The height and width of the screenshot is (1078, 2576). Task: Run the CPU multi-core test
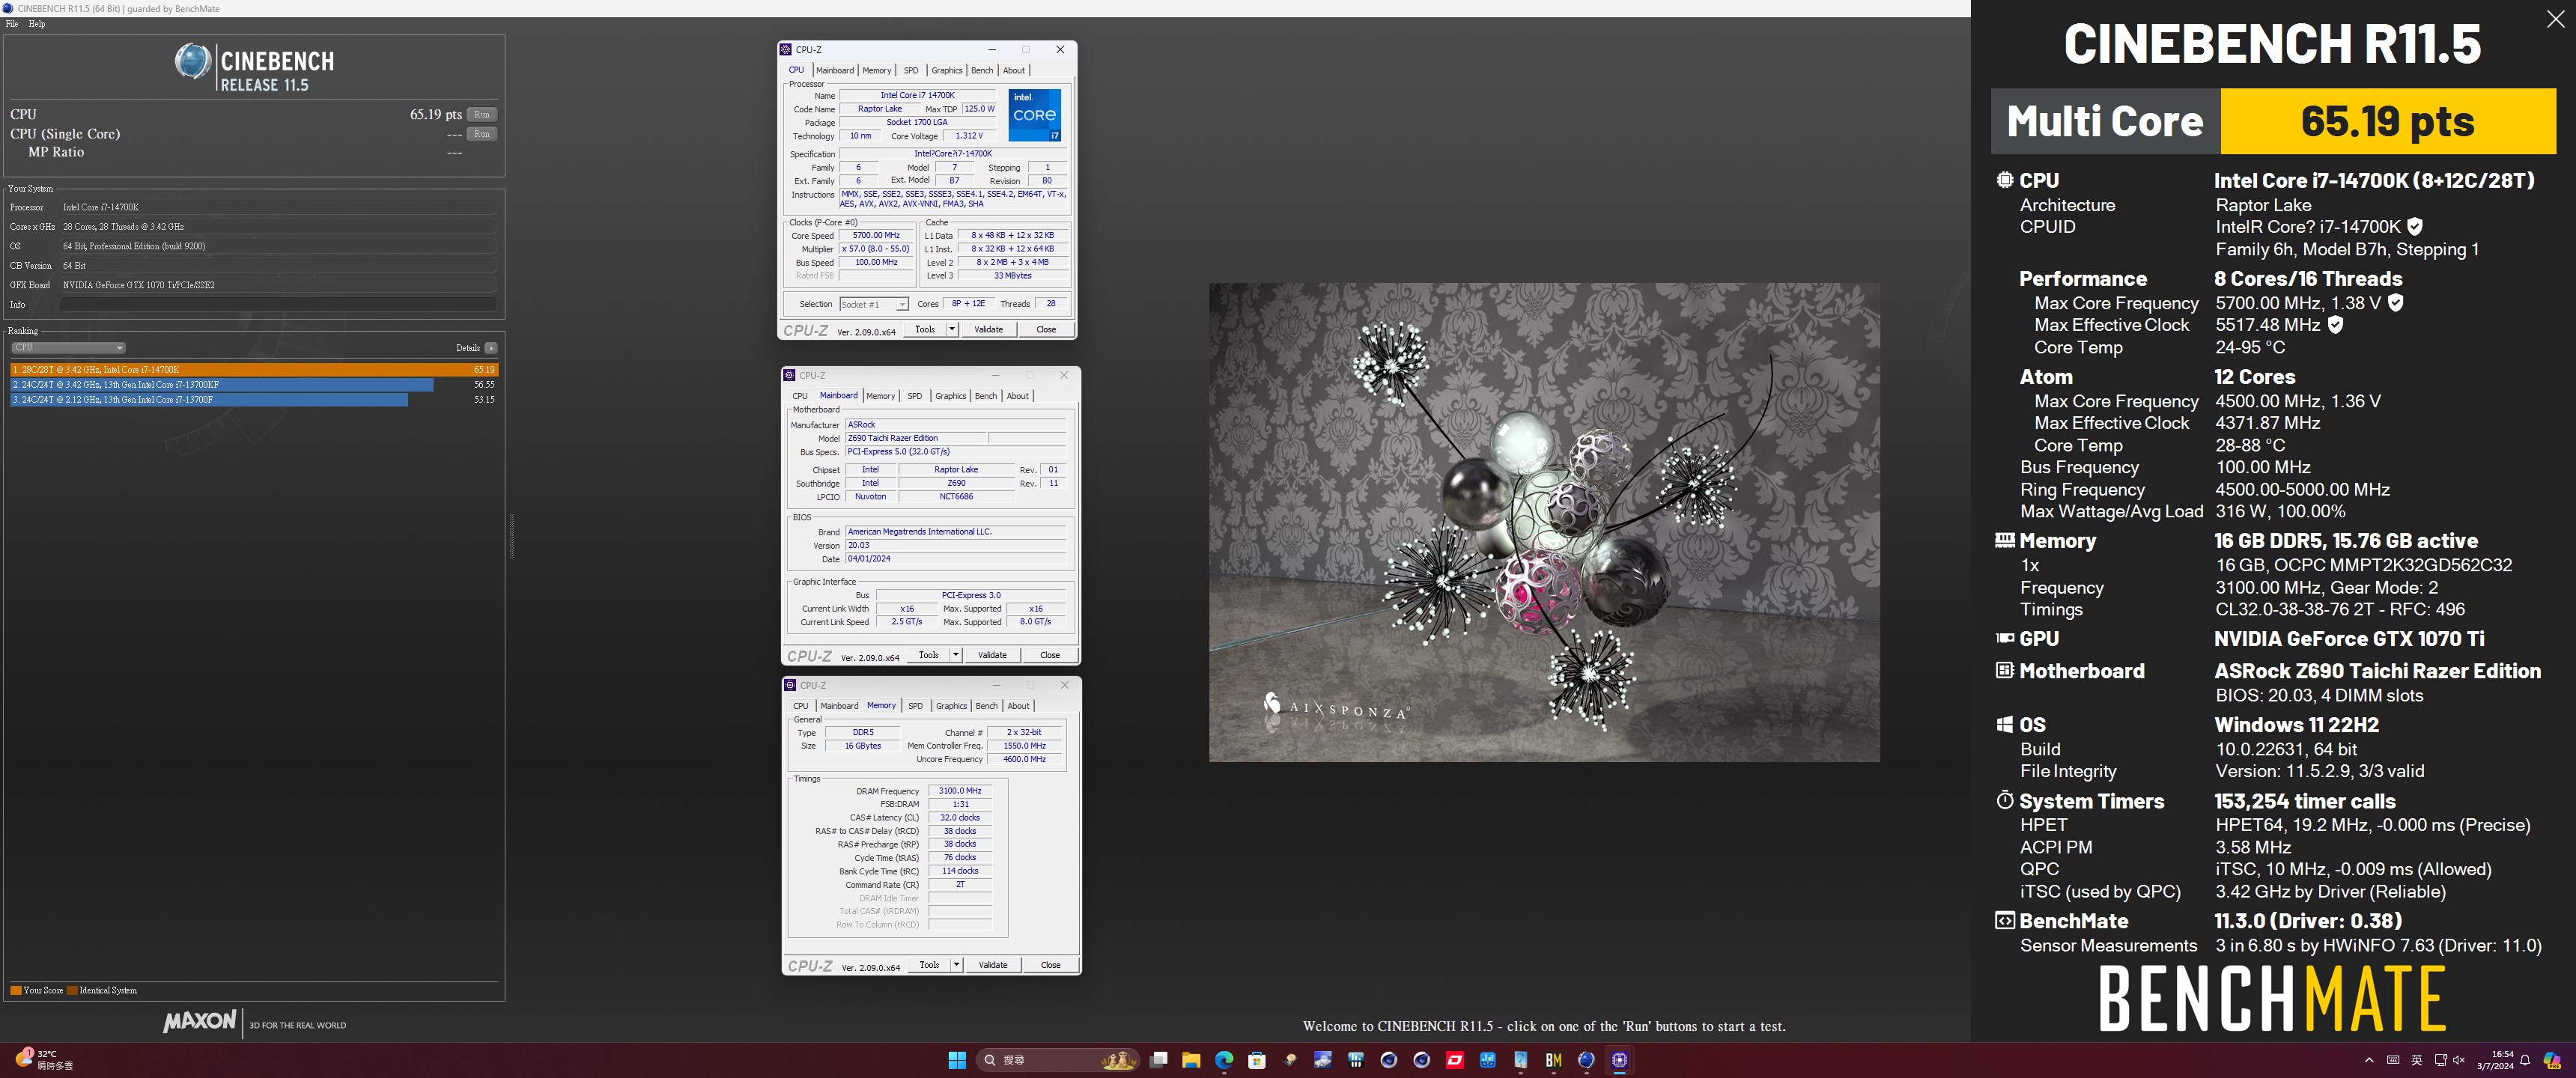(x=482, y=114)
